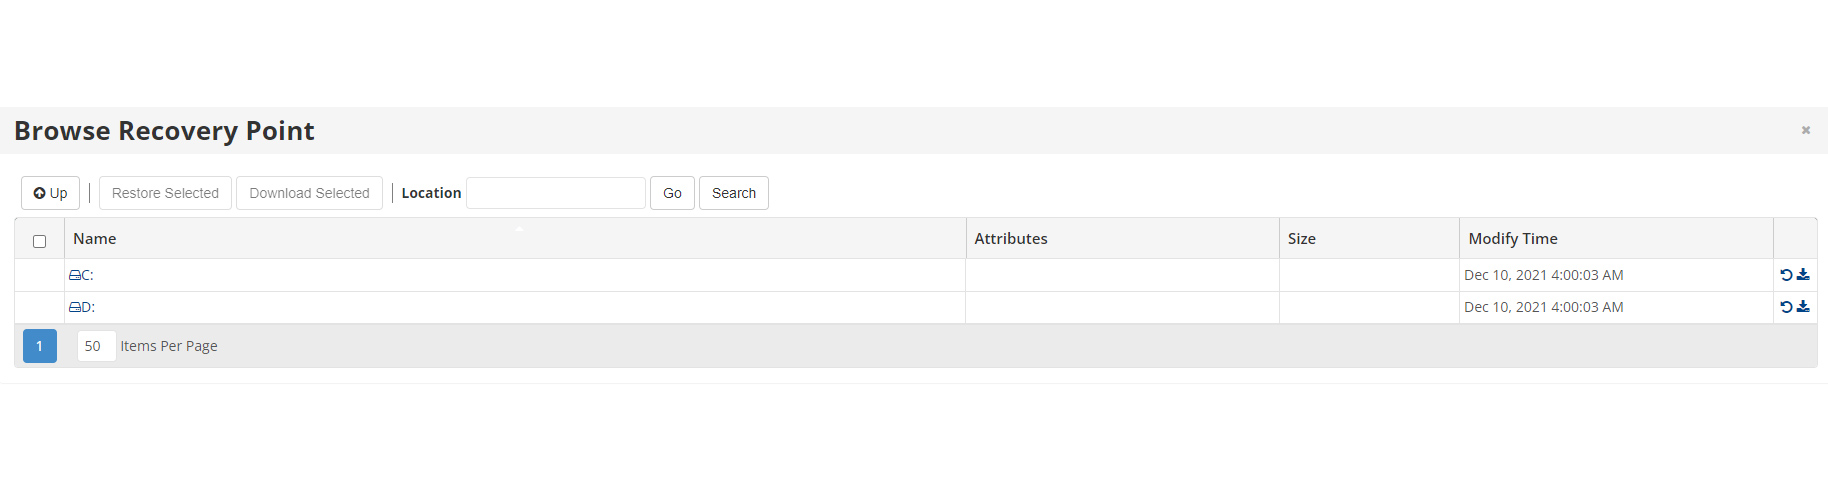Sort the list by Name column
This screenshot has height=500, width=1828.
95,239
